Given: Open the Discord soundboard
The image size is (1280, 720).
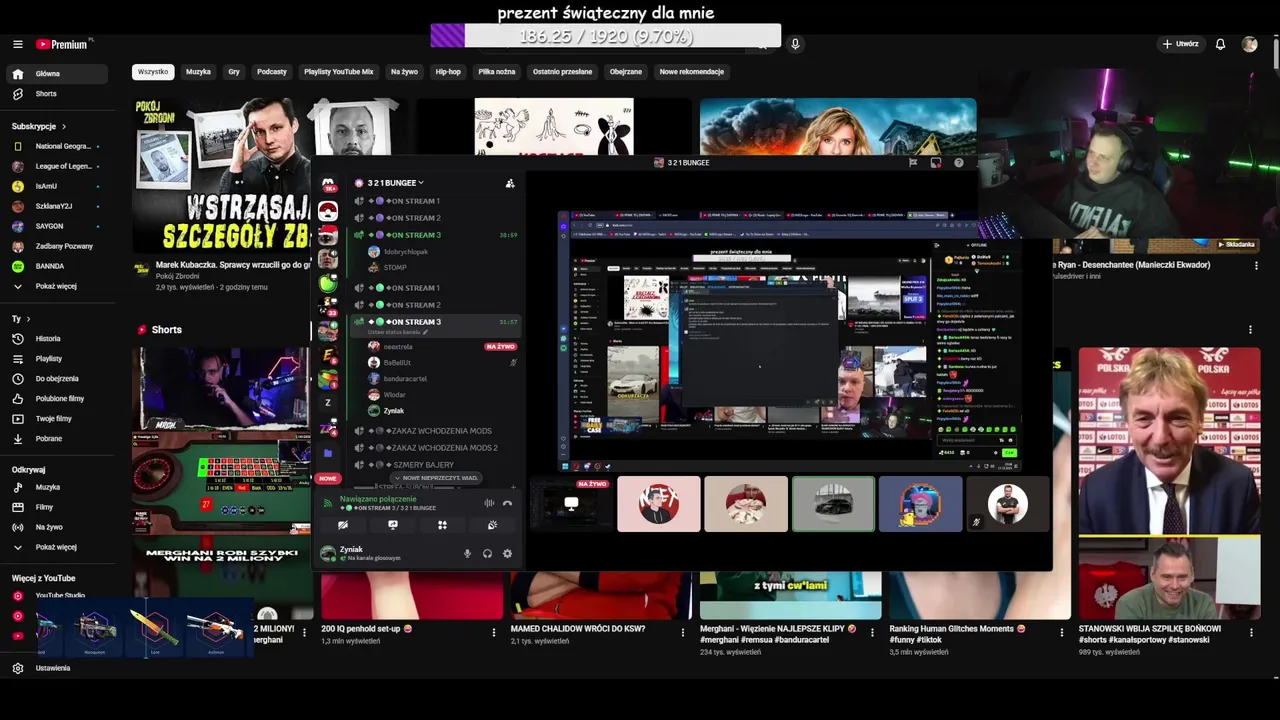Looking at the screenshot, I should click(x=492, y=525).
